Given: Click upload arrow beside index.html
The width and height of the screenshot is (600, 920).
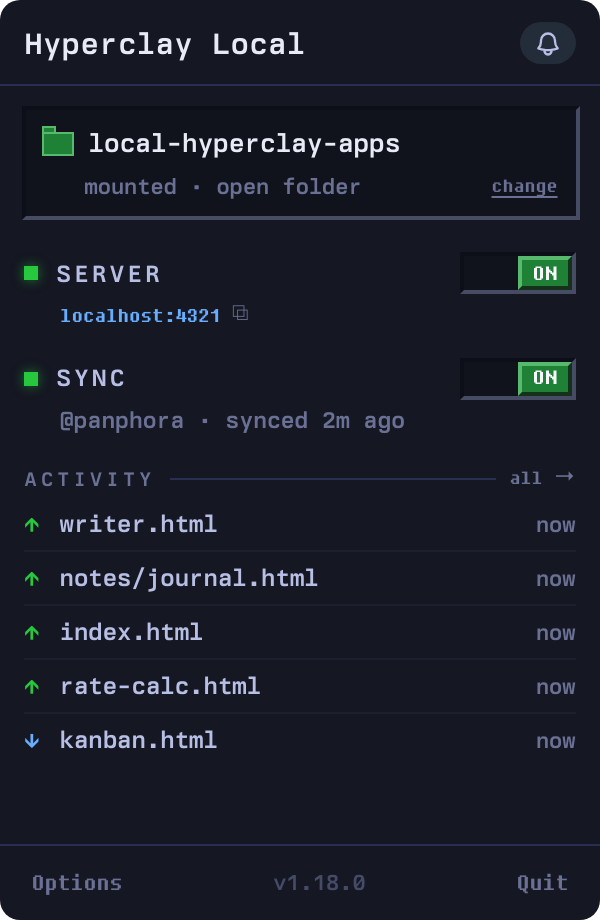Looking at the screenshot, I should (32, 632).
